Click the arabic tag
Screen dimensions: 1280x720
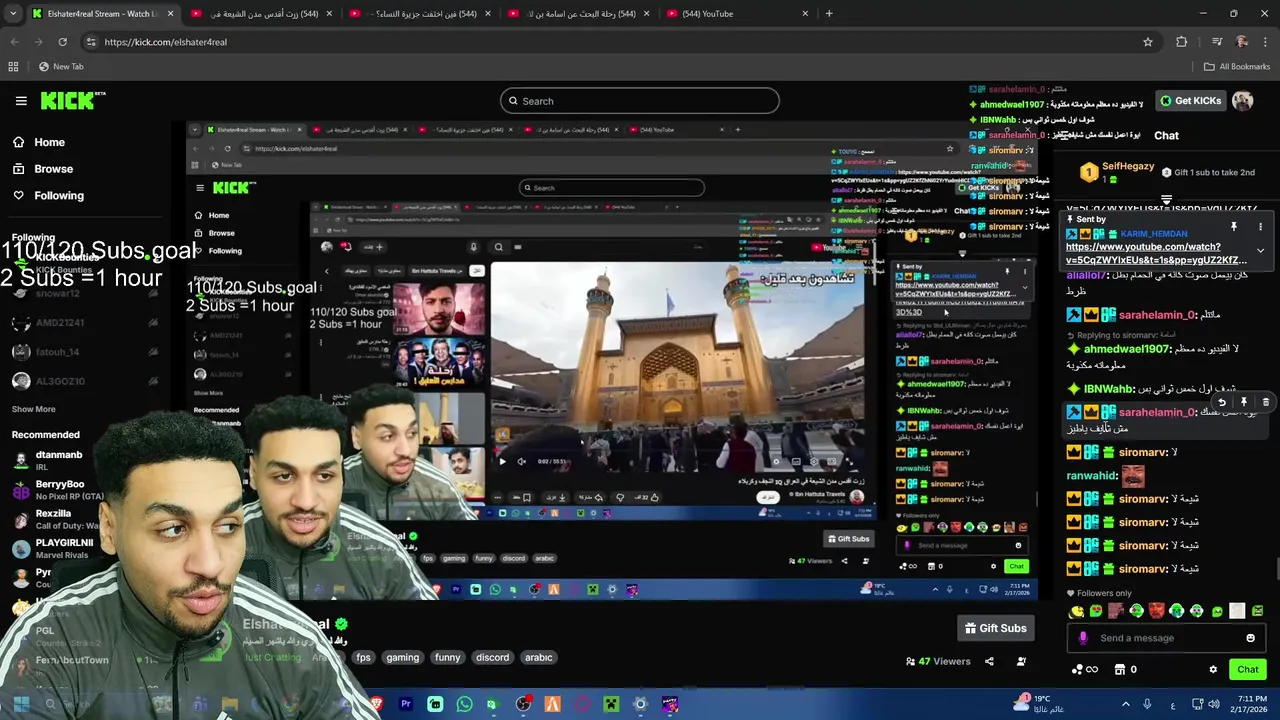(539, 658)
